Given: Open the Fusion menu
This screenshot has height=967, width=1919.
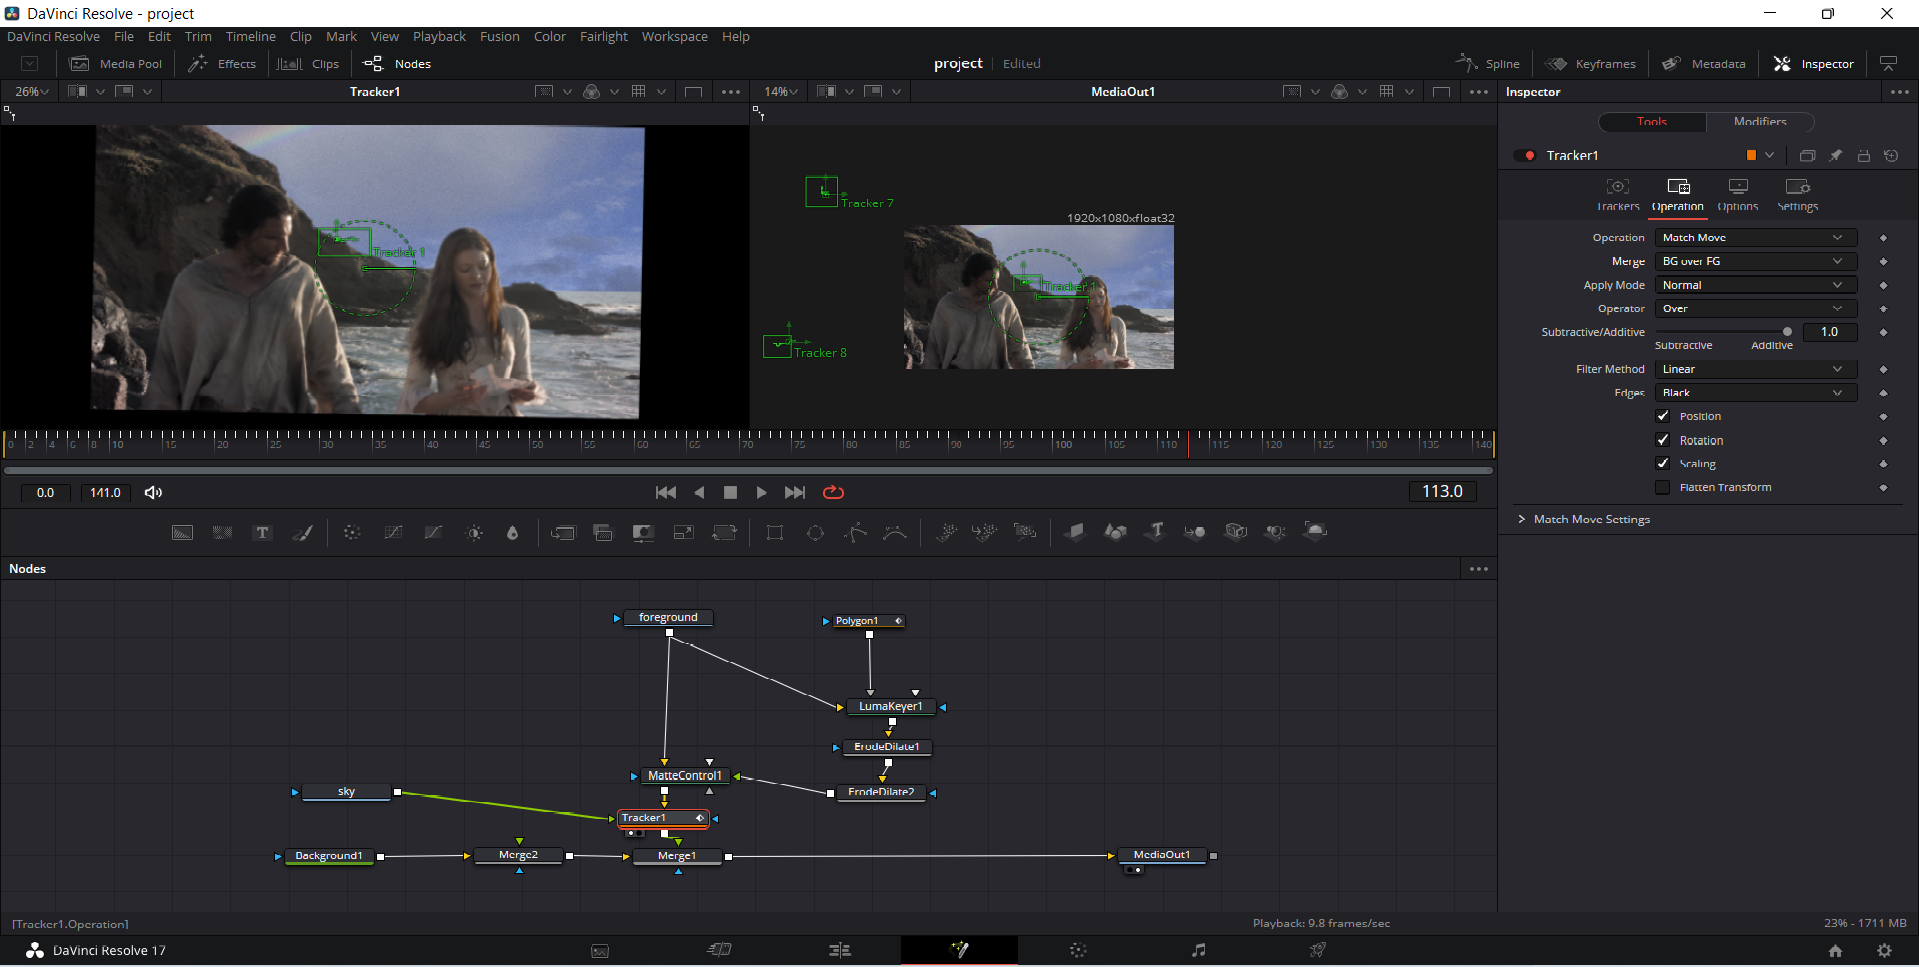Looking at the screenshot, I should coord(500,36).
